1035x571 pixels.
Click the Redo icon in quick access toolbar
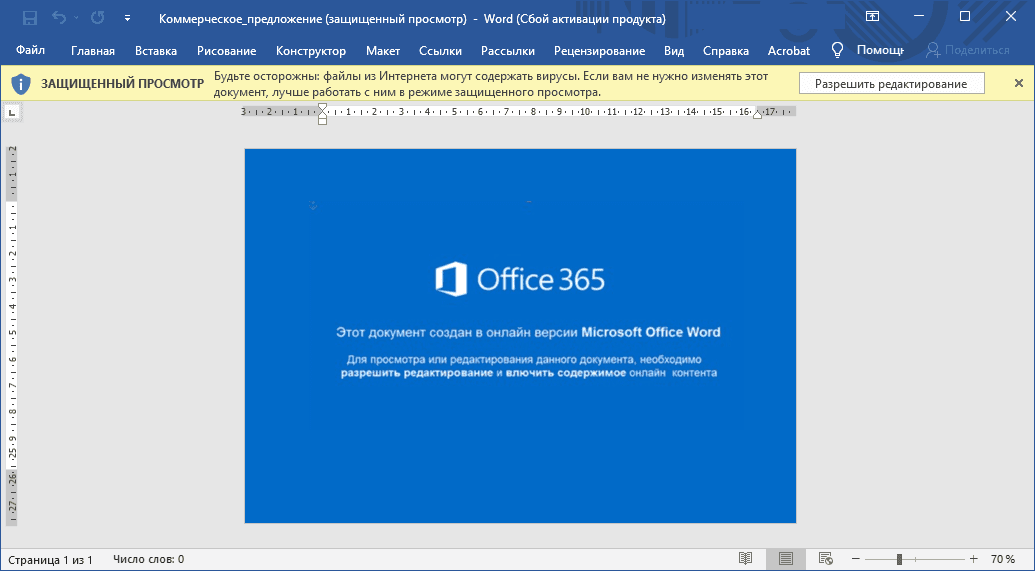pos(98,18)
